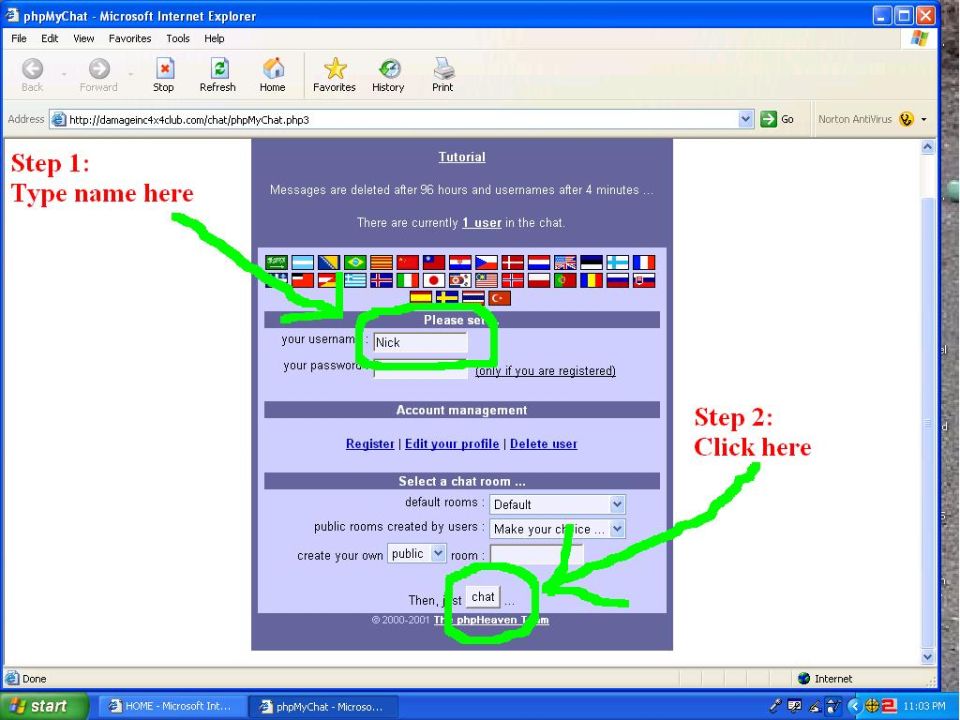Click the chat button

click(x=483, y=597)
